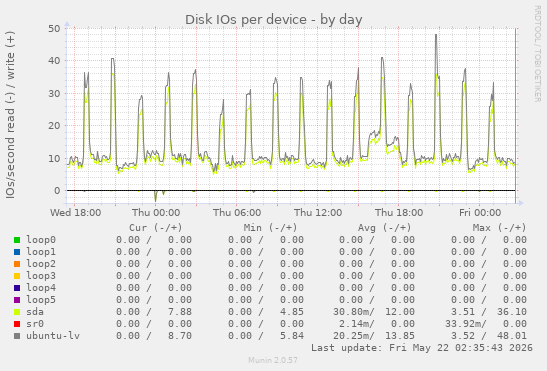Click the negative read dip near Thu 00:00

pyautogui.click(x=156, y=197)
